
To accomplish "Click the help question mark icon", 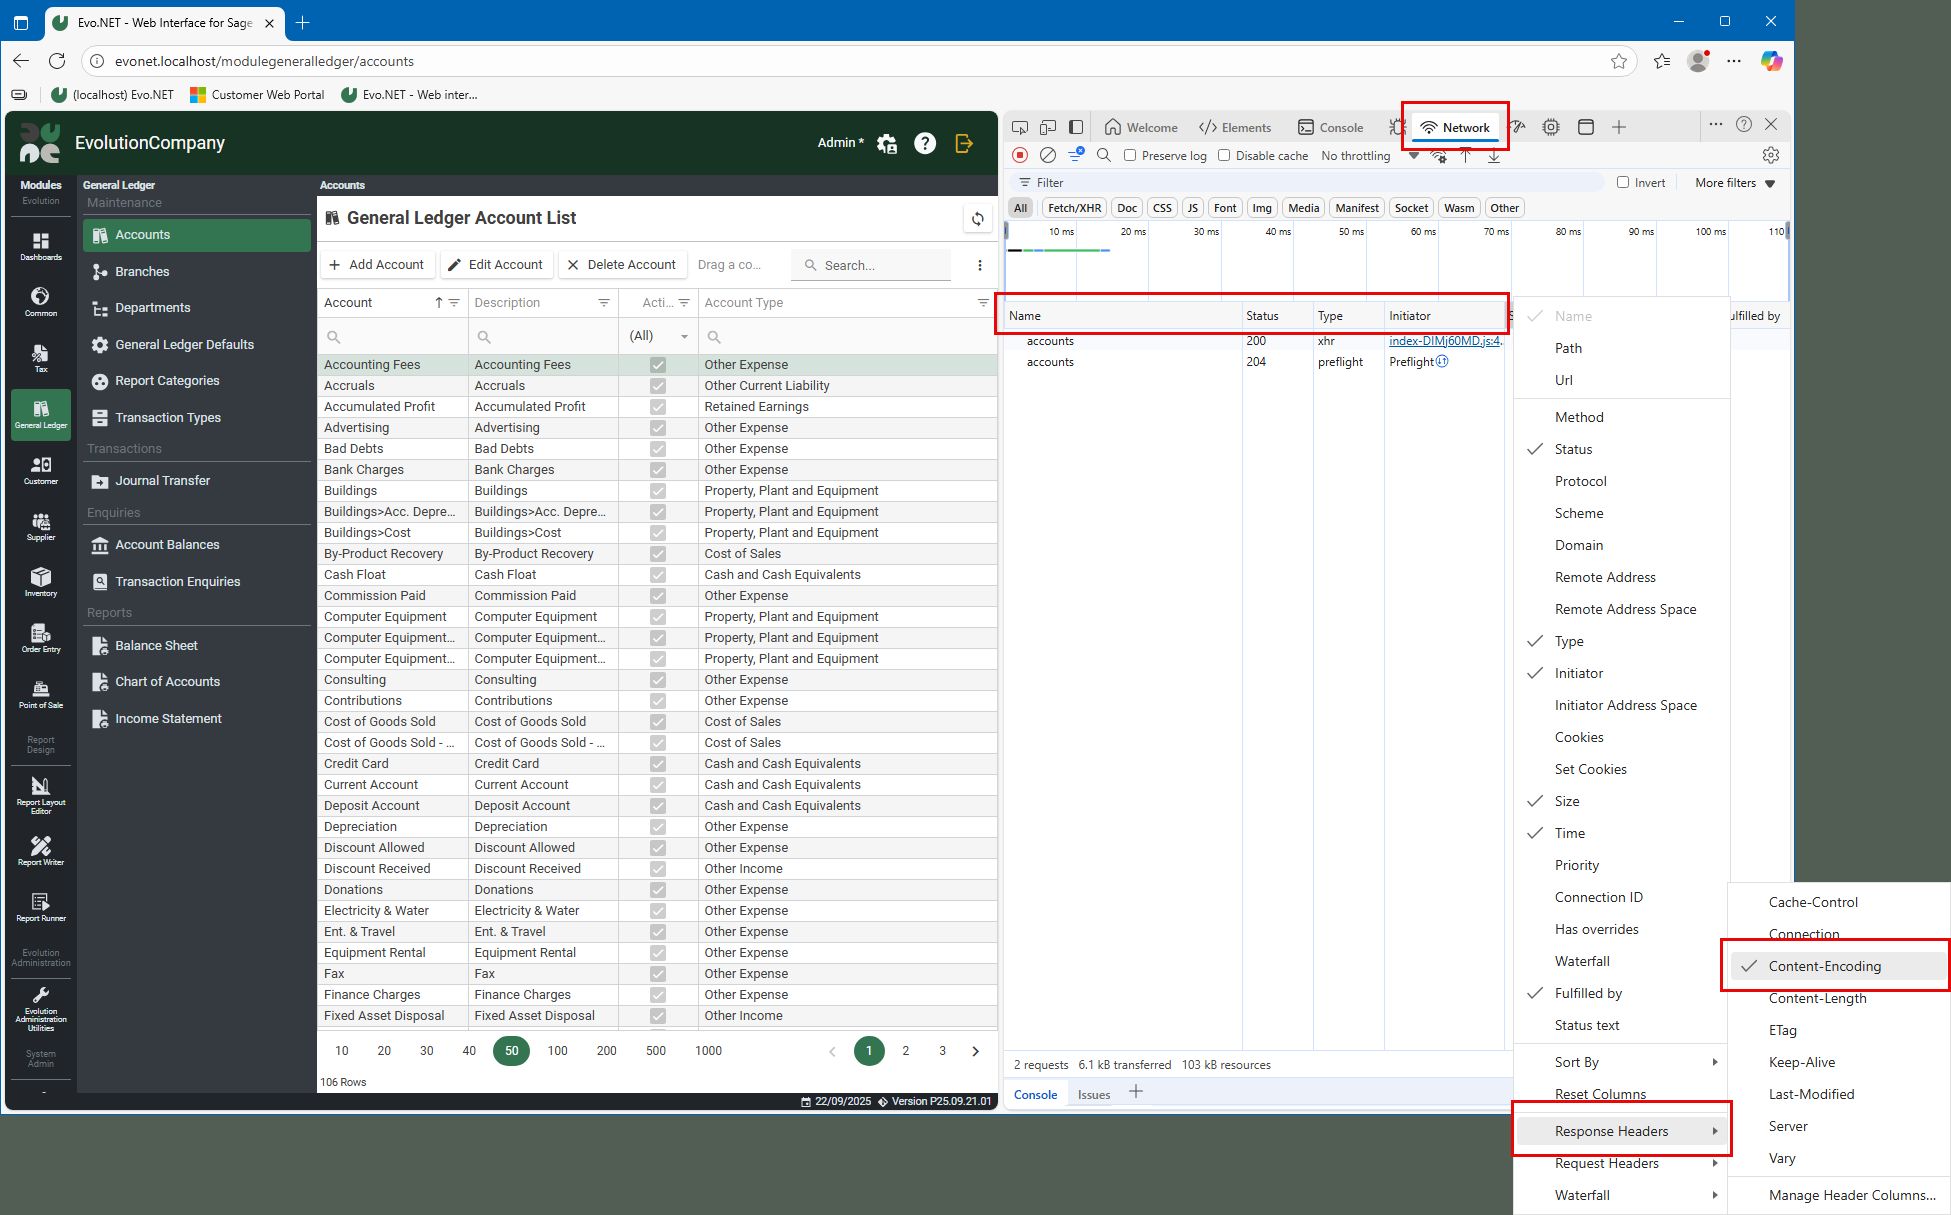I will point(925,143).
